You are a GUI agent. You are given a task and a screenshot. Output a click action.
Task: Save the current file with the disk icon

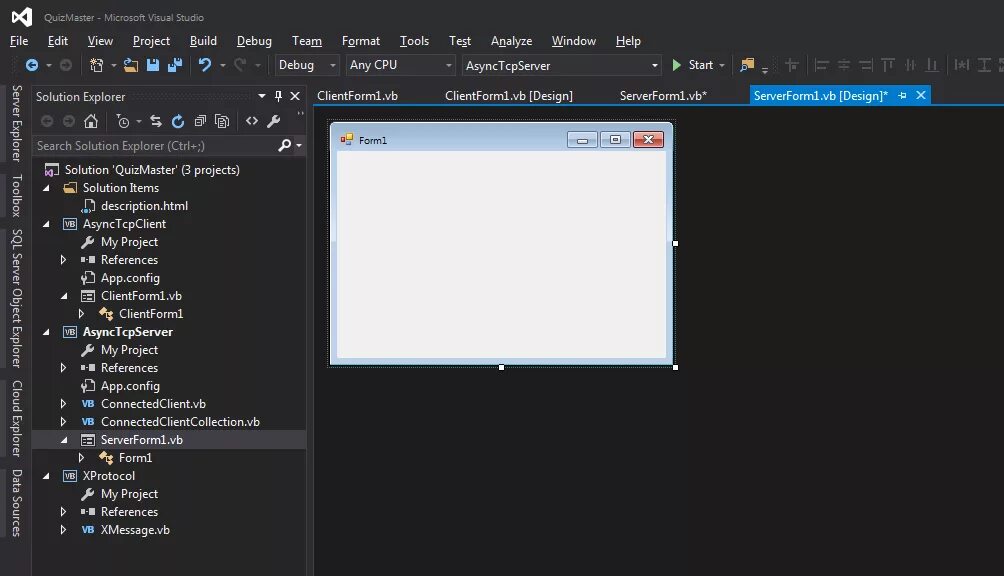(152, 65)
